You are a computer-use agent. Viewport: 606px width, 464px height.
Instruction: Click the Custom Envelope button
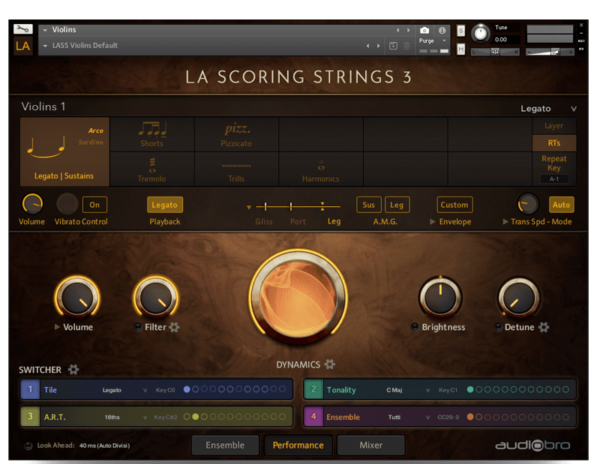click(454, 205)
